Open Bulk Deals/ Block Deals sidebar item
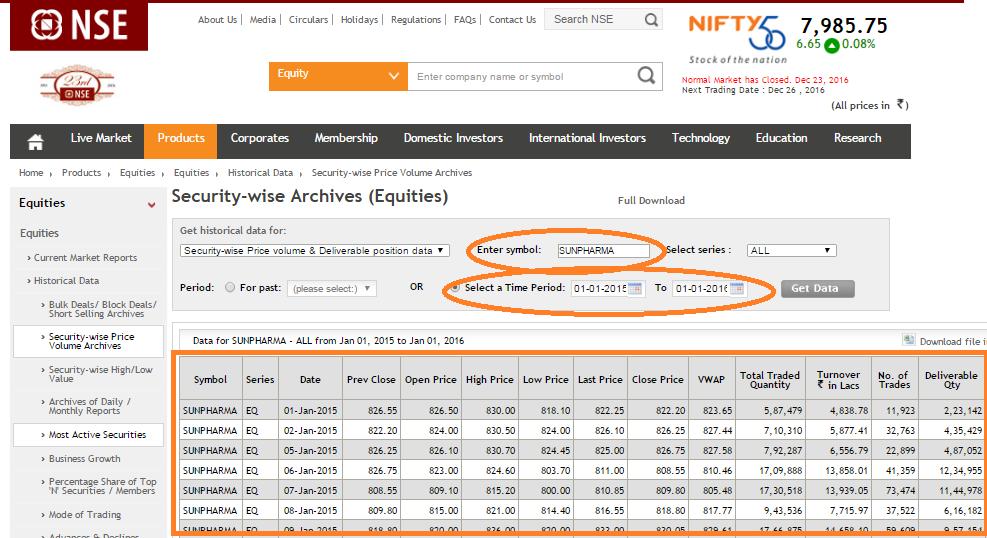Viewport: 987px width, 538px height. [x=103, y=309]
